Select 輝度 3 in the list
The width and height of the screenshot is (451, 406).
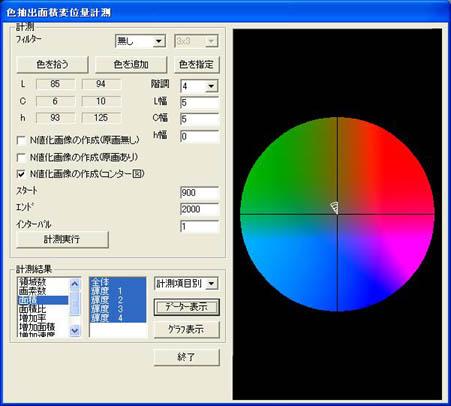(118, 309)
